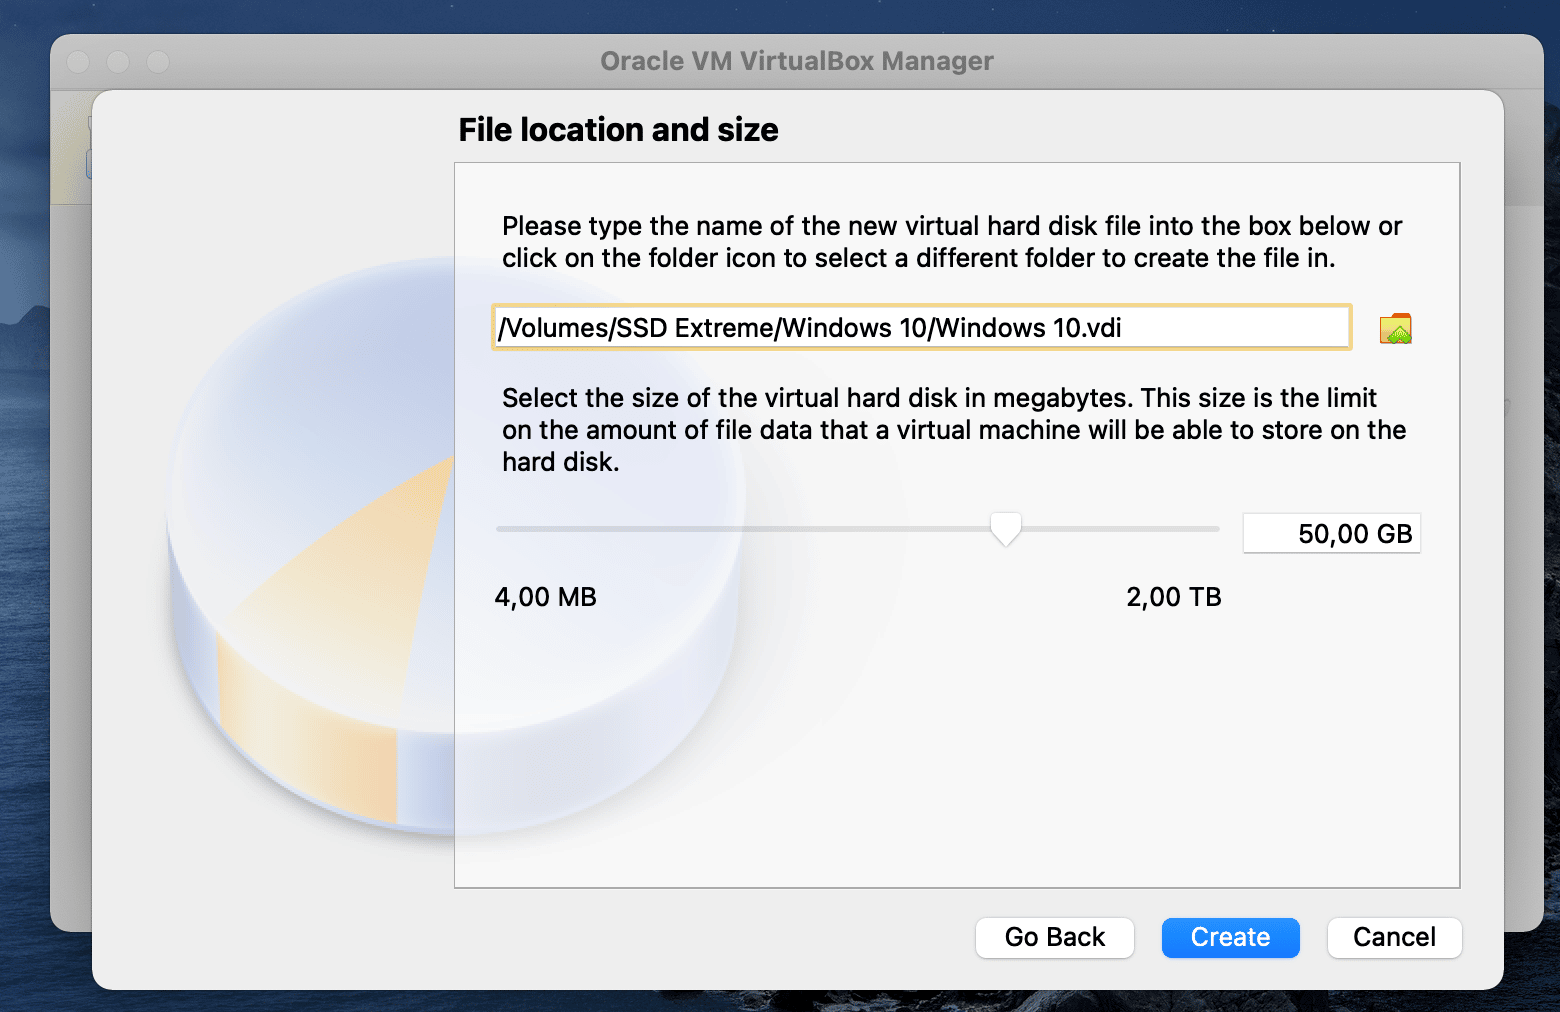
Task: Cancel the virtual disk creation
Action: click(x=1394, y=937)
